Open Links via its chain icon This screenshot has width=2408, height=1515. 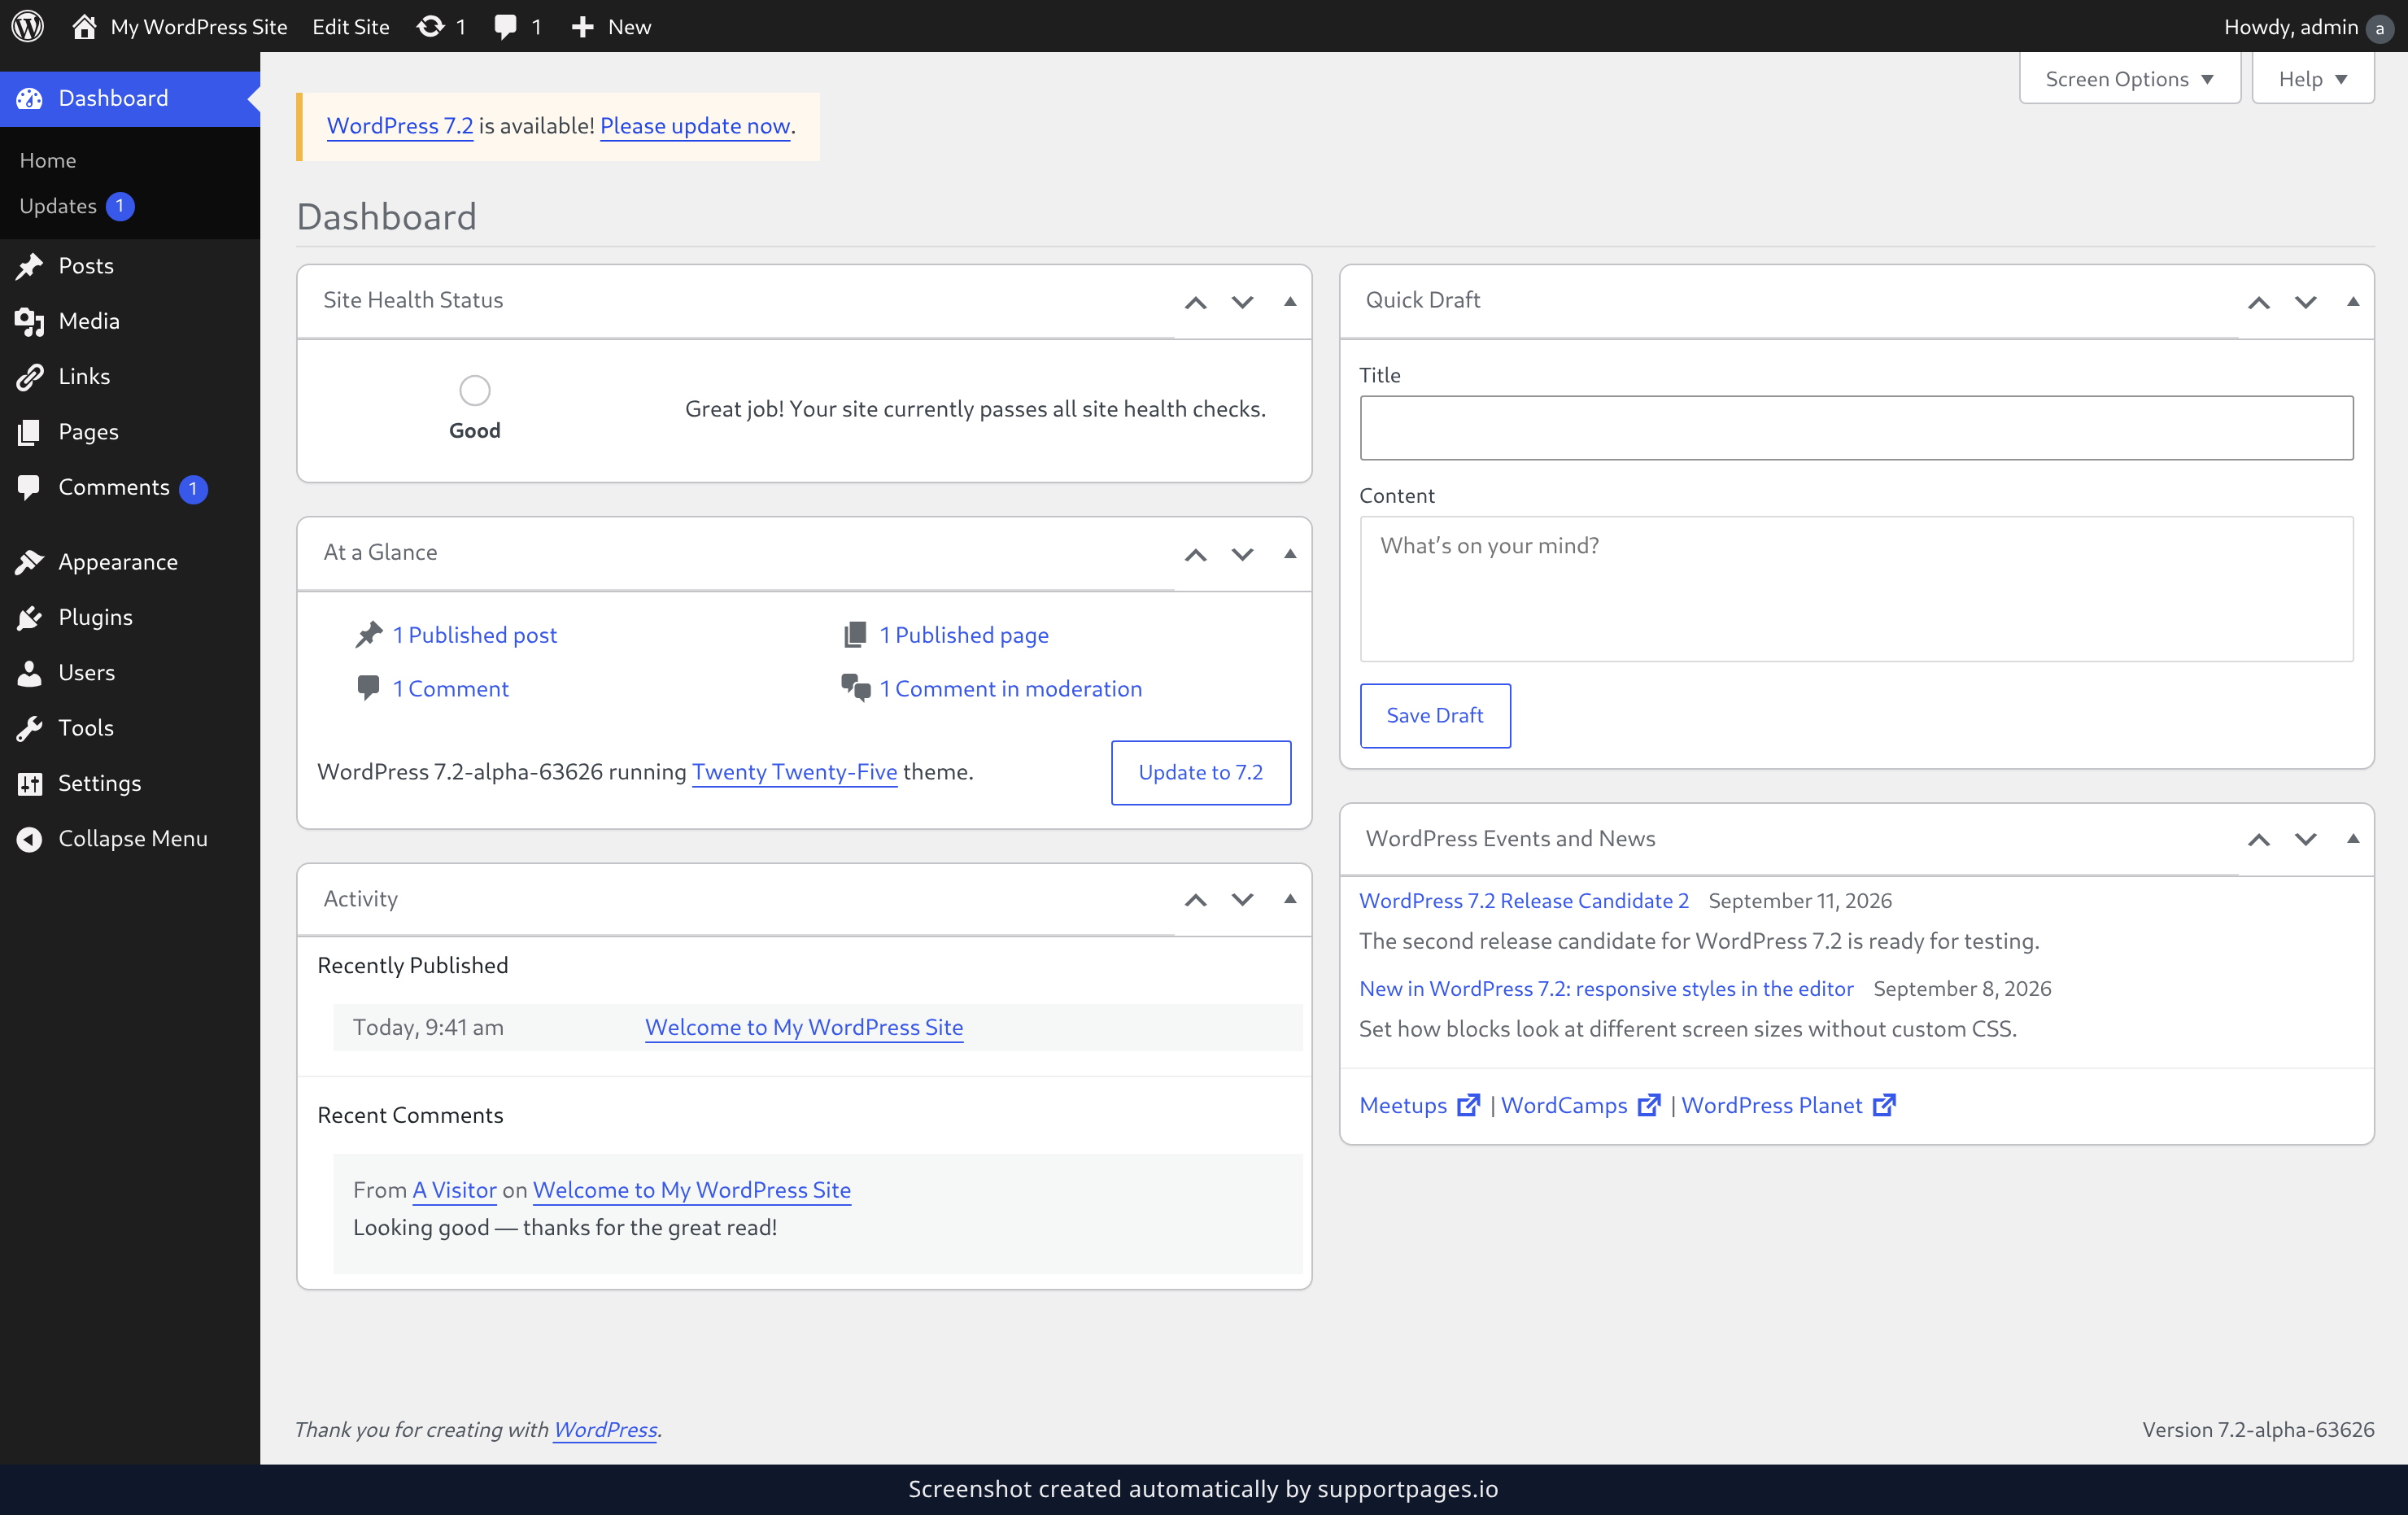pos(30,377)
